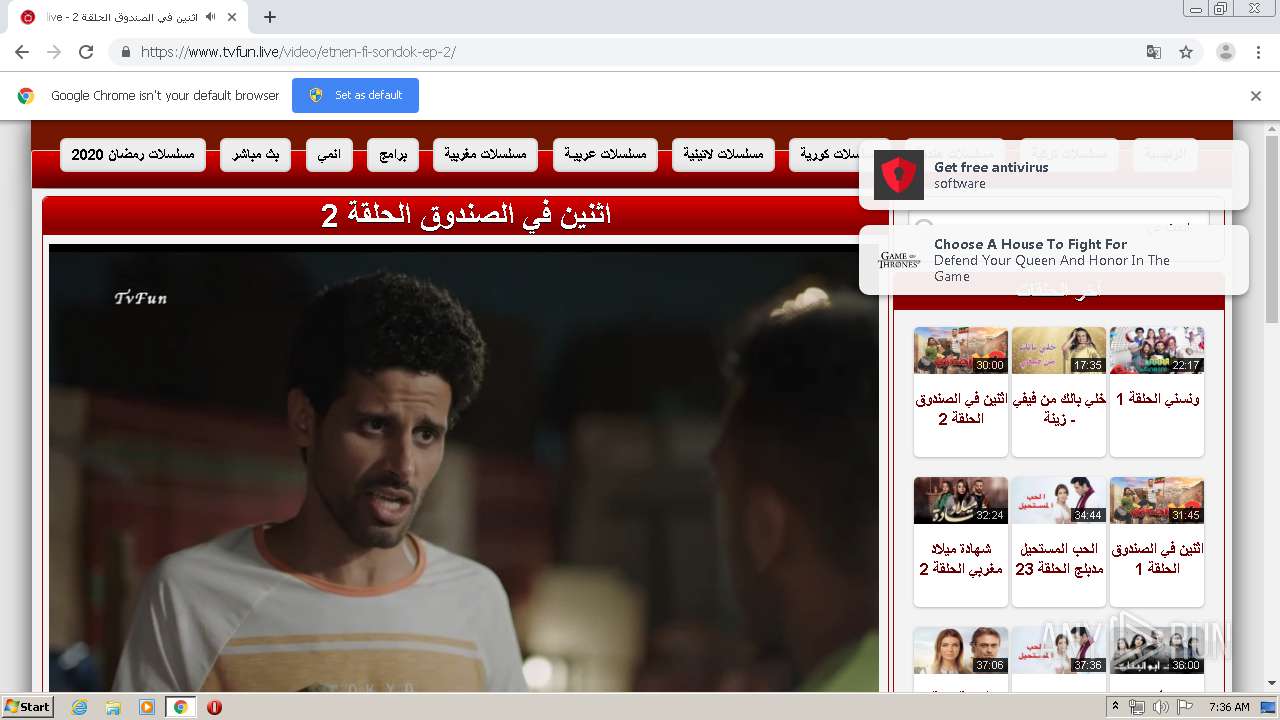Open the 34:44 الحب المستحيل thumbnail
This screenshot has height=720, width=1280.
click(x=1059, y=500)
